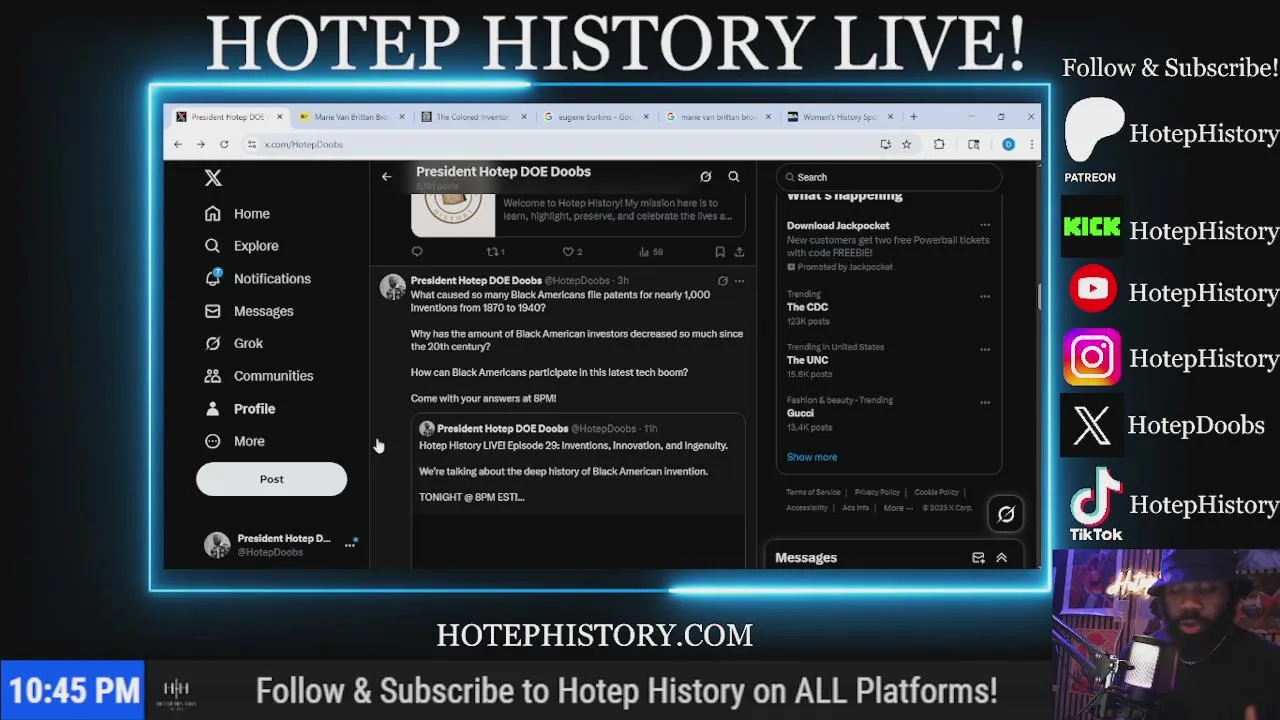Go to Home in X sidebar

(238, 213)
